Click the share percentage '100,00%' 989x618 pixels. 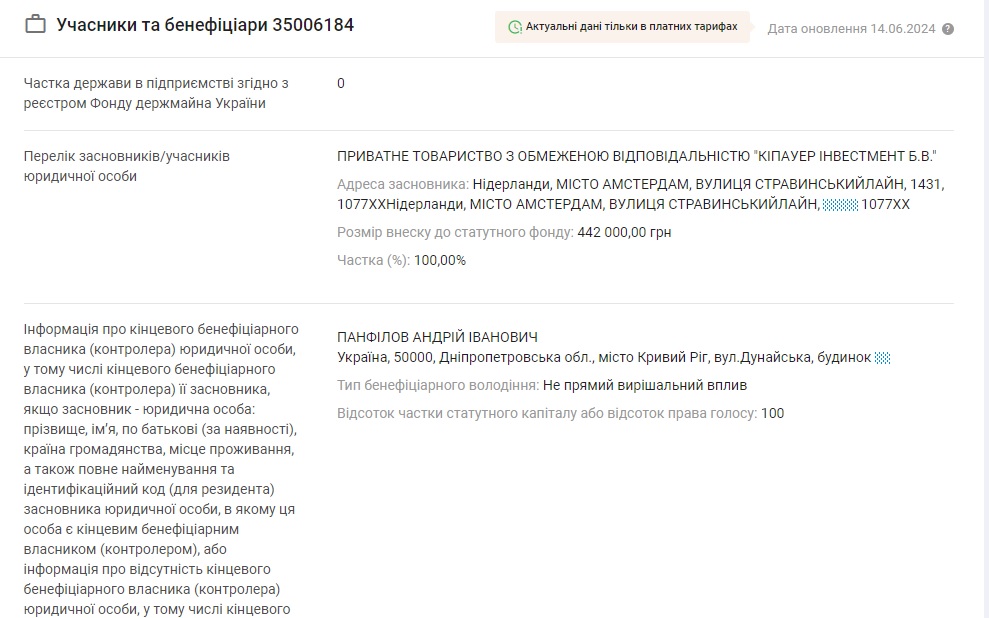[x=440, y=260]
